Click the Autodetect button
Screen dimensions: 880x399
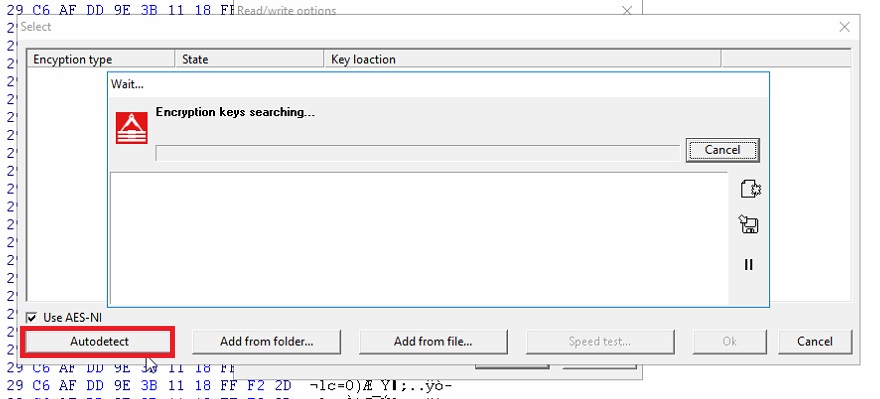pyautogui.click(x=99, y=341)
